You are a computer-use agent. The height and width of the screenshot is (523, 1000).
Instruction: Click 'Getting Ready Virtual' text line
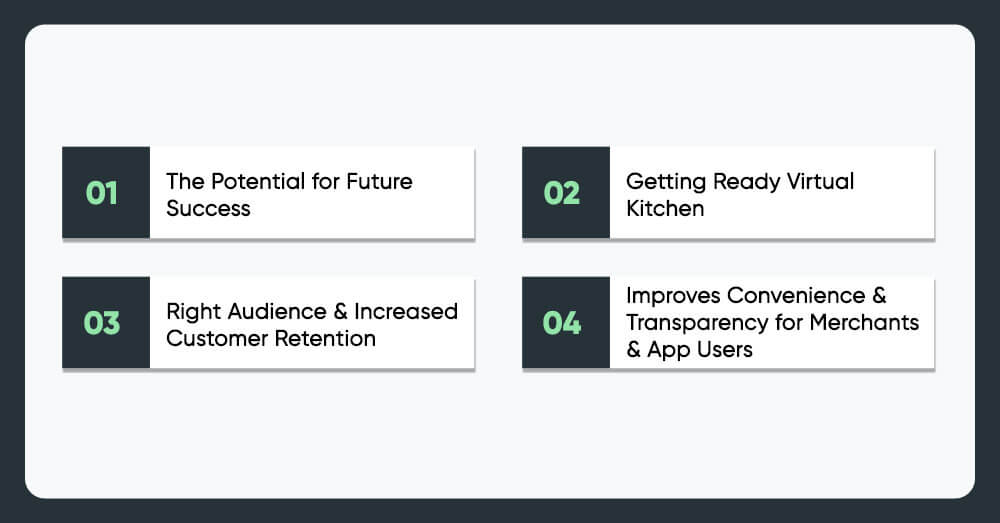pos(740,182)
